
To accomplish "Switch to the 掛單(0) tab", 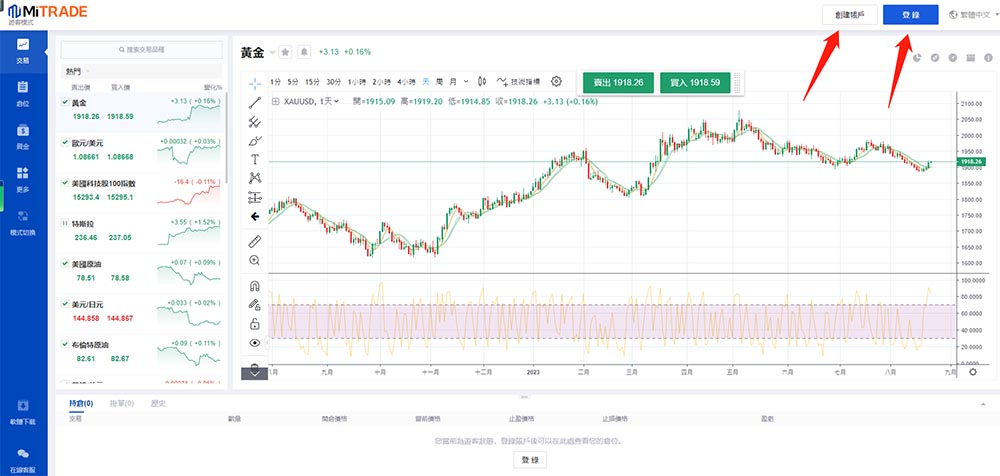I will tap(122, 404).
